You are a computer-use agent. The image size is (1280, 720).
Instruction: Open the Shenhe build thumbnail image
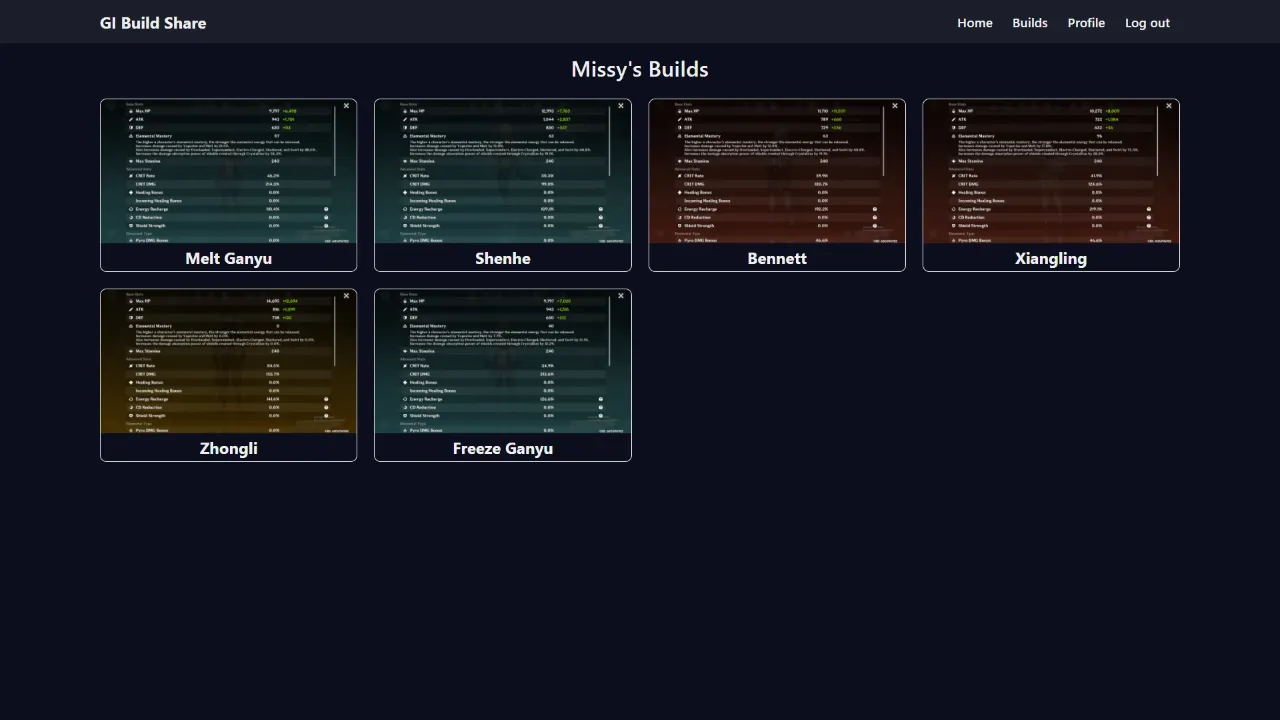502,172
